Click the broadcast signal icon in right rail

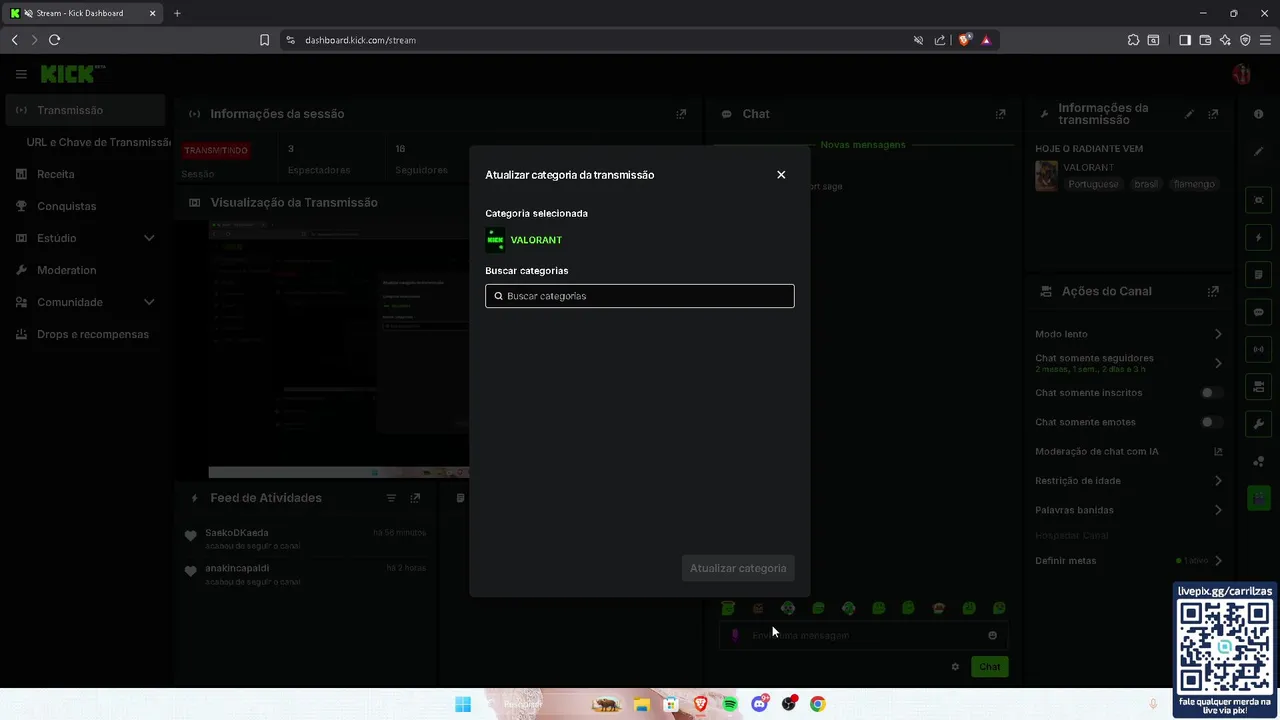pyautogui.click(x=1258, y=349)
